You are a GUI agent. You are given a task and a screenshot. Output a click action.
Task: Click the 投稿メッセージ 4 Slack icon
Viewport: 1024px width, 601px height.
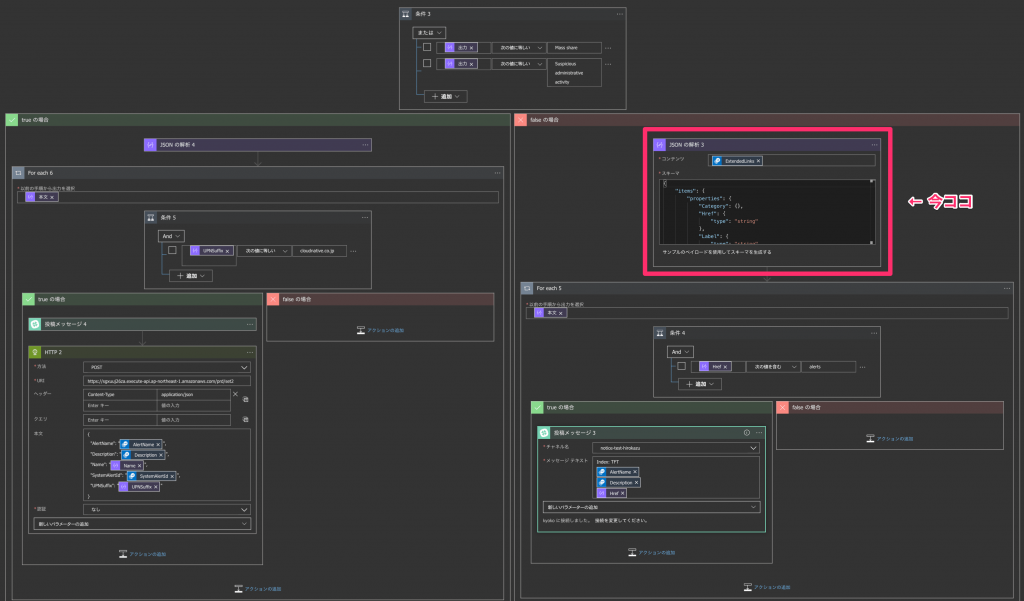[35, 324]
